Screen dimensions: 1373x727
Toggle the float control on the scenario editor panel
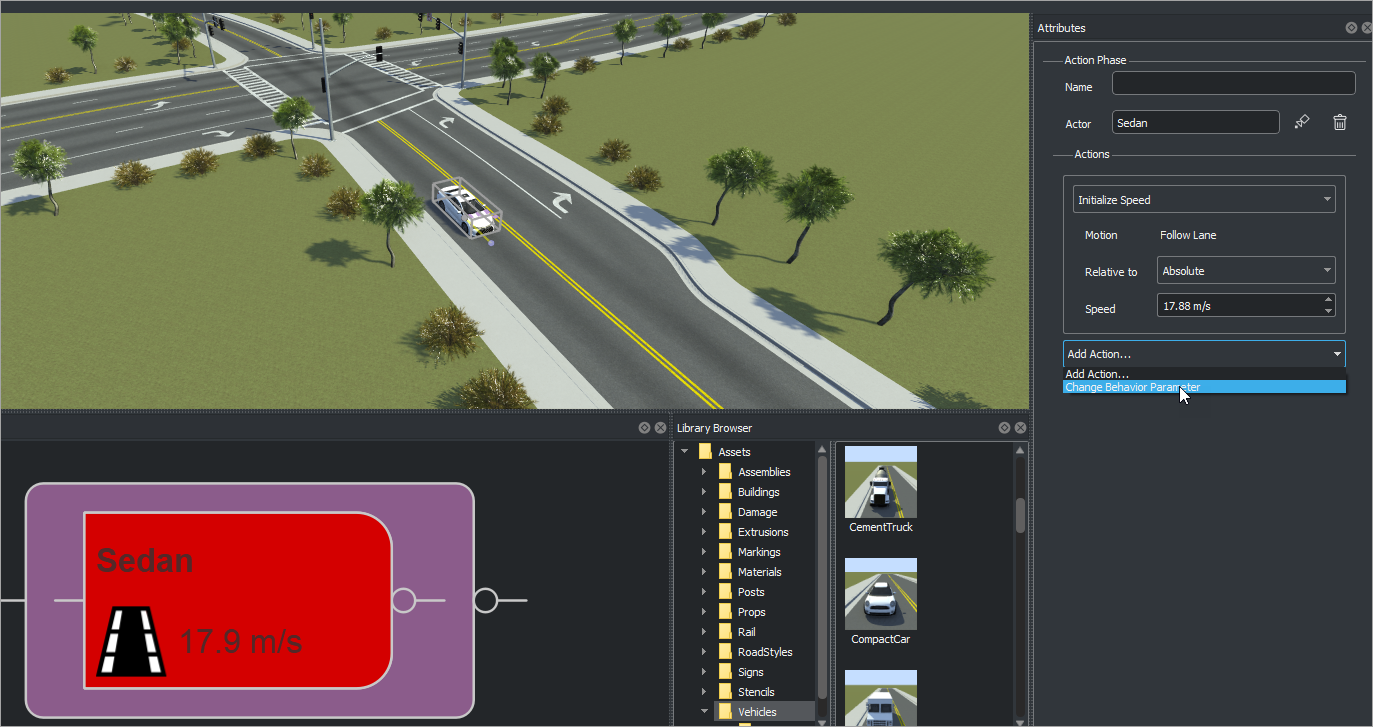click(x=644, y=427)
